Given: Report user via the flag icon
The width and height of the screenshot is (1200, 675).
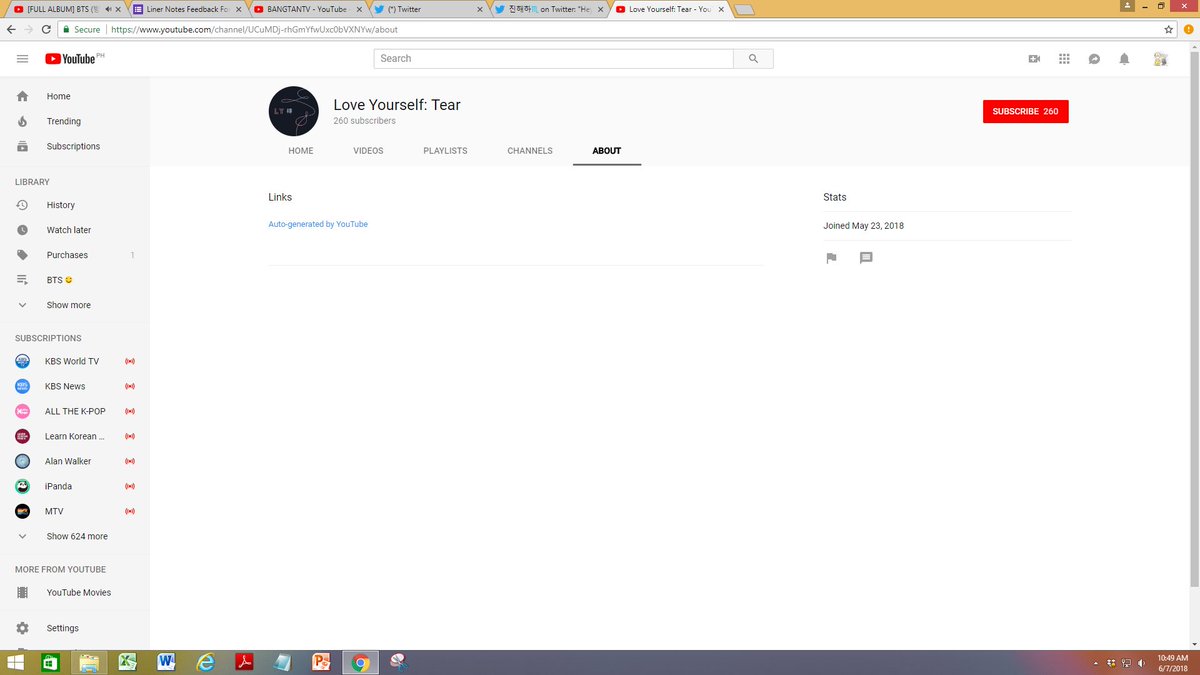Looking at the screenshot, I should click(831, 258).
